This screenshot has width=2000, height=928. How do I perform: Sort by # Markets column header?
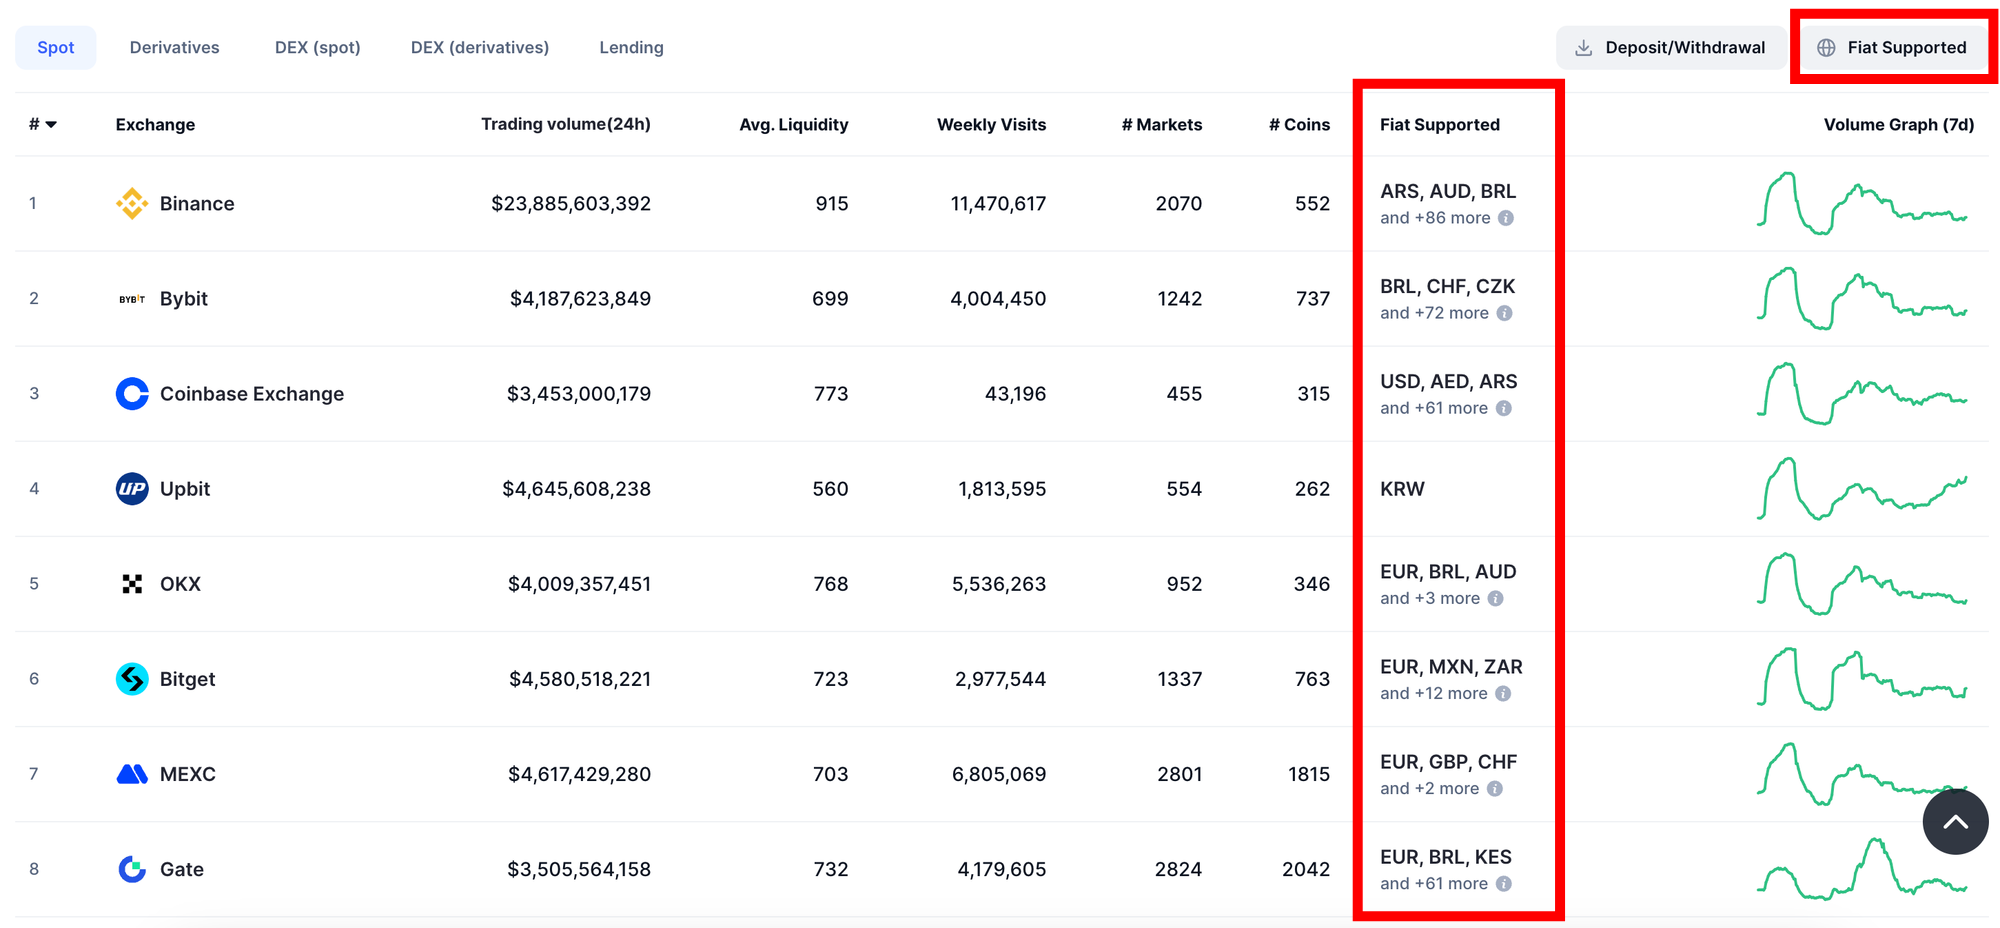pyautogui.click(x=1162, y=125)
